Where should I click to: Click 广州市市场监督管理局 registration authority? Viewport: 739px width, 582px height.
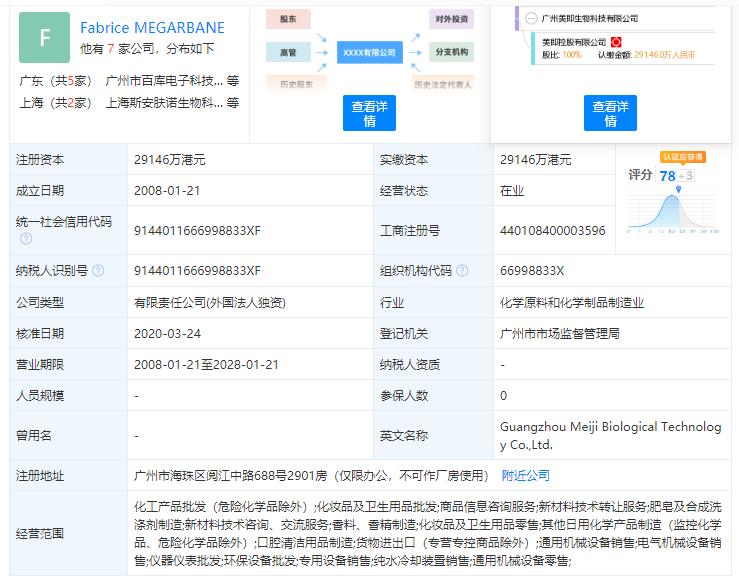[x=559, y=334]
